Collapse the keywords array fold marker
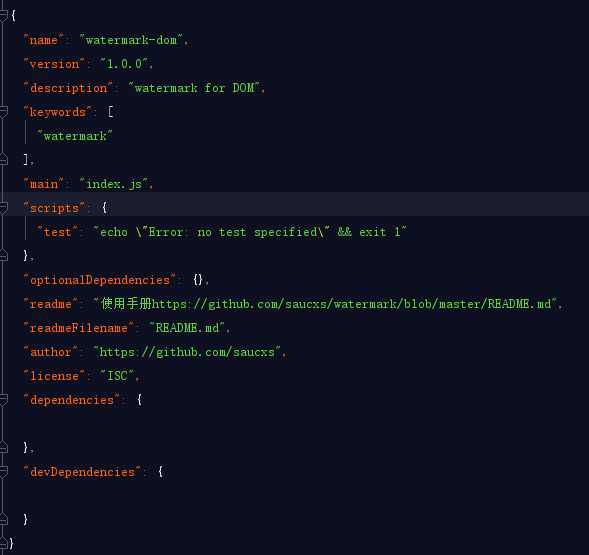 pyautogui.click(x=3, y=112)
